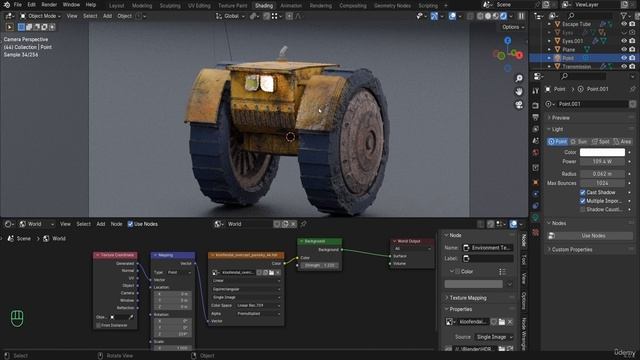Click the Power value field
The height and width of the screenshot is (360, 640).
602,162
